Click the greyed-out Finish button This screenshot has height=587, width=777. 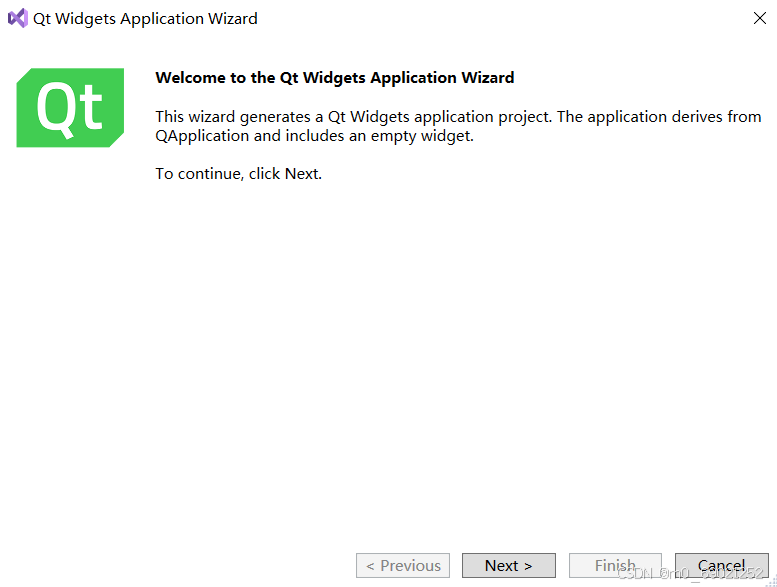[x=615, y=565]
